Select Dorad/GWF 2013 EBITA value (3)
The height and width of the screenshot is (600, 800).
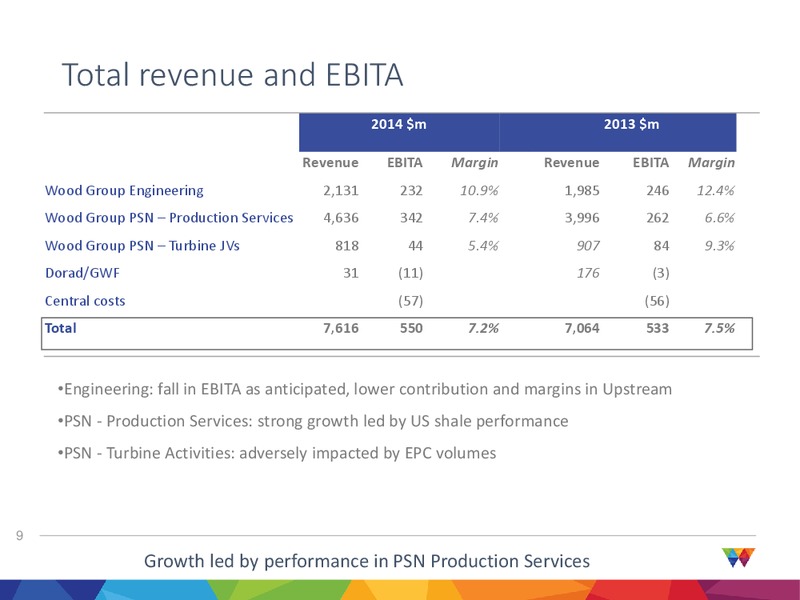coord(661,273)
